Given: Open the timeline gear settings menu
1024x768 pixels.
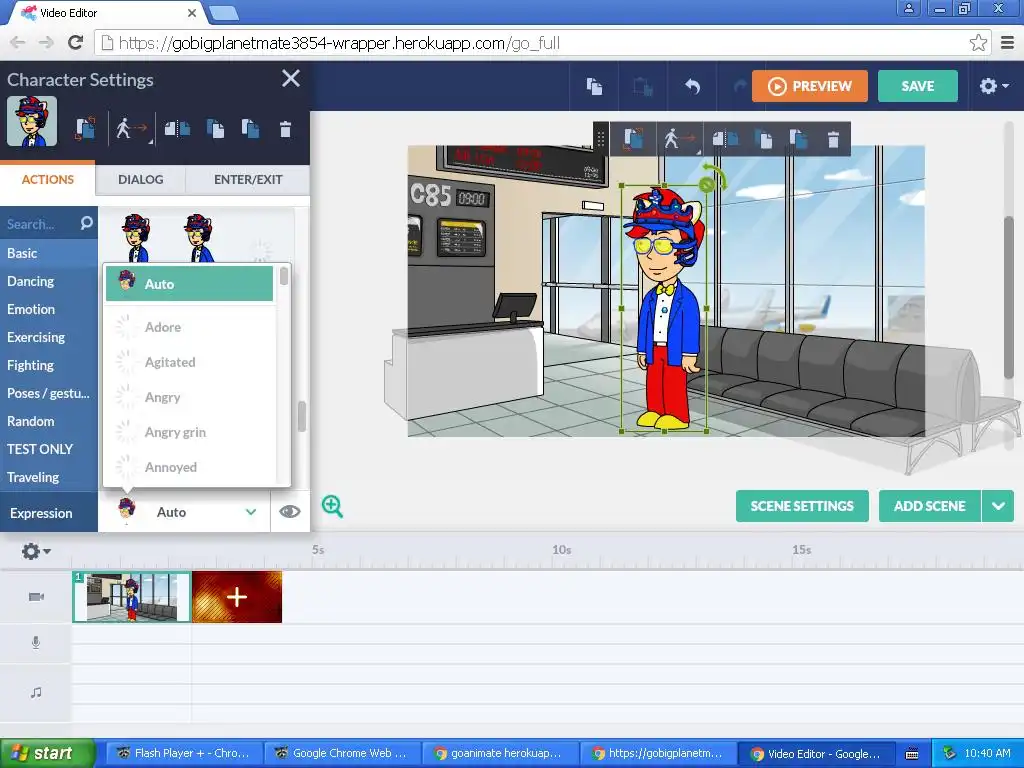Looking at the screenshot, I should coord(36,551).
